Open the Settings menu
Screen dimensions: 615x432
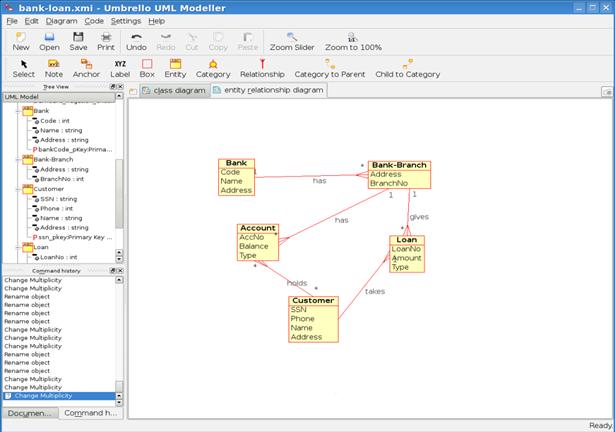pyautogui.click(x=126, y=21)
